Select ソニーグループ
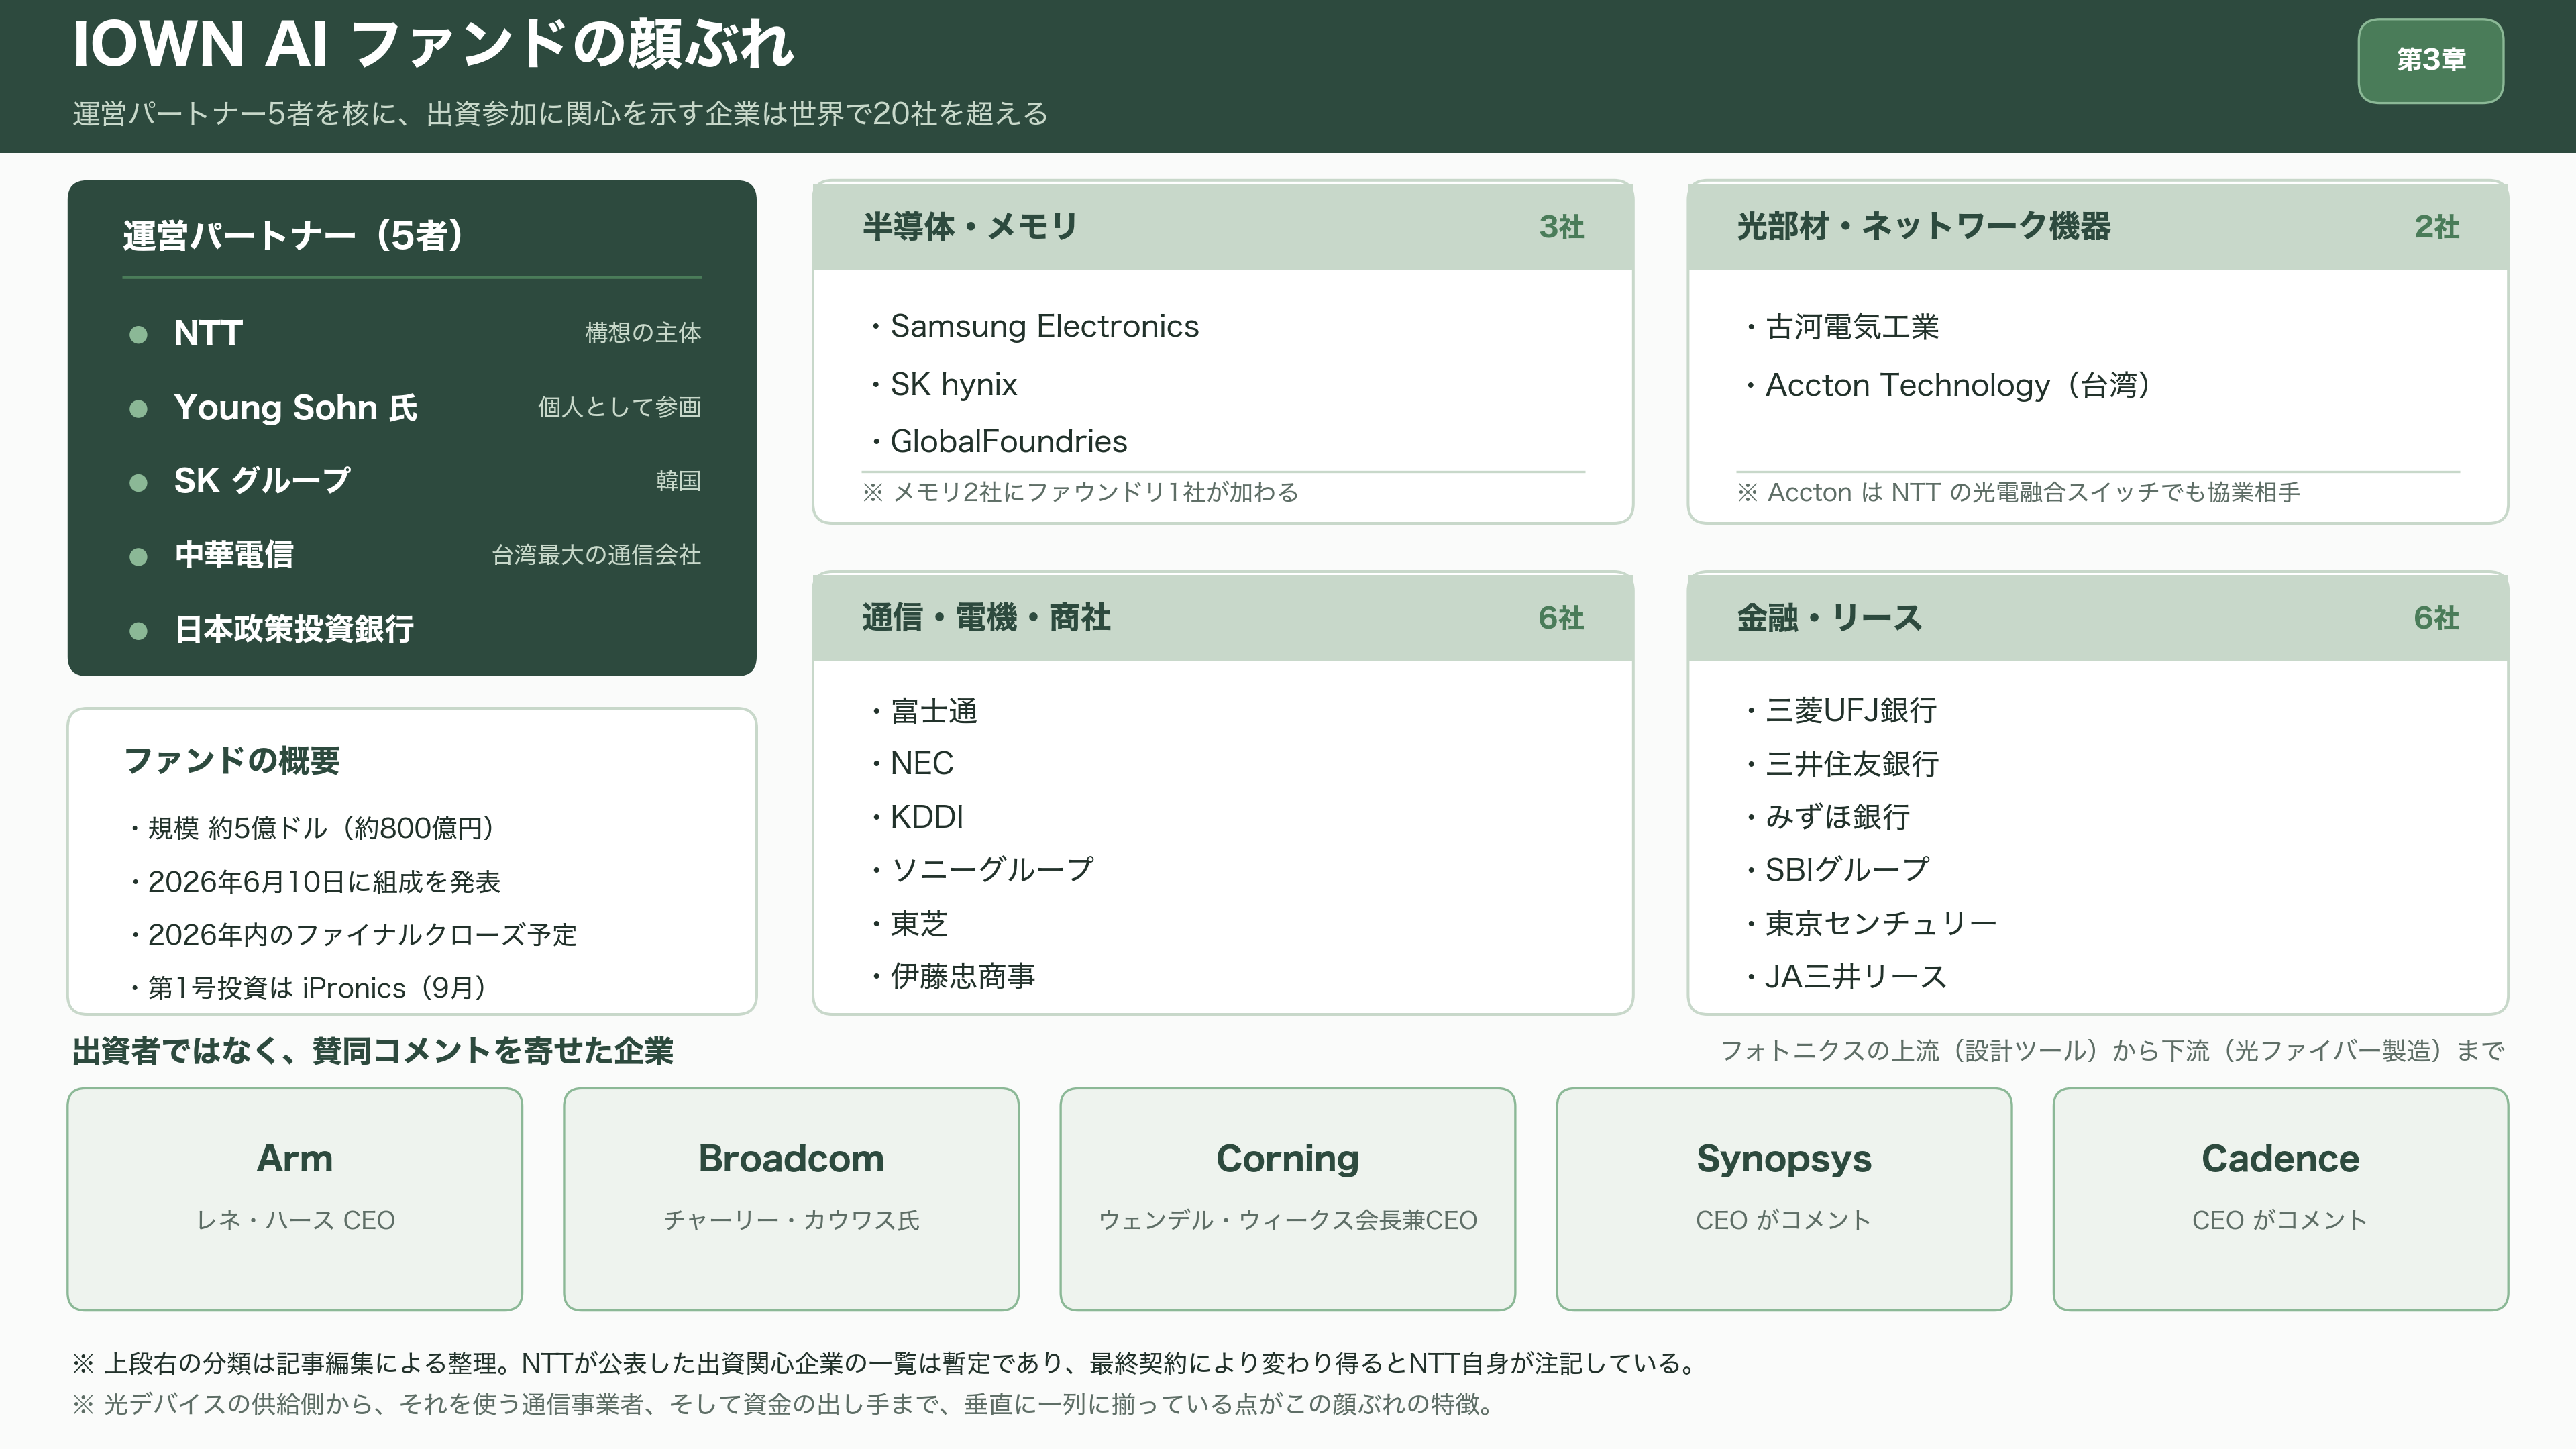Image resolution: width=2576 pixels, height=1449 pixels. coord(992,870)
